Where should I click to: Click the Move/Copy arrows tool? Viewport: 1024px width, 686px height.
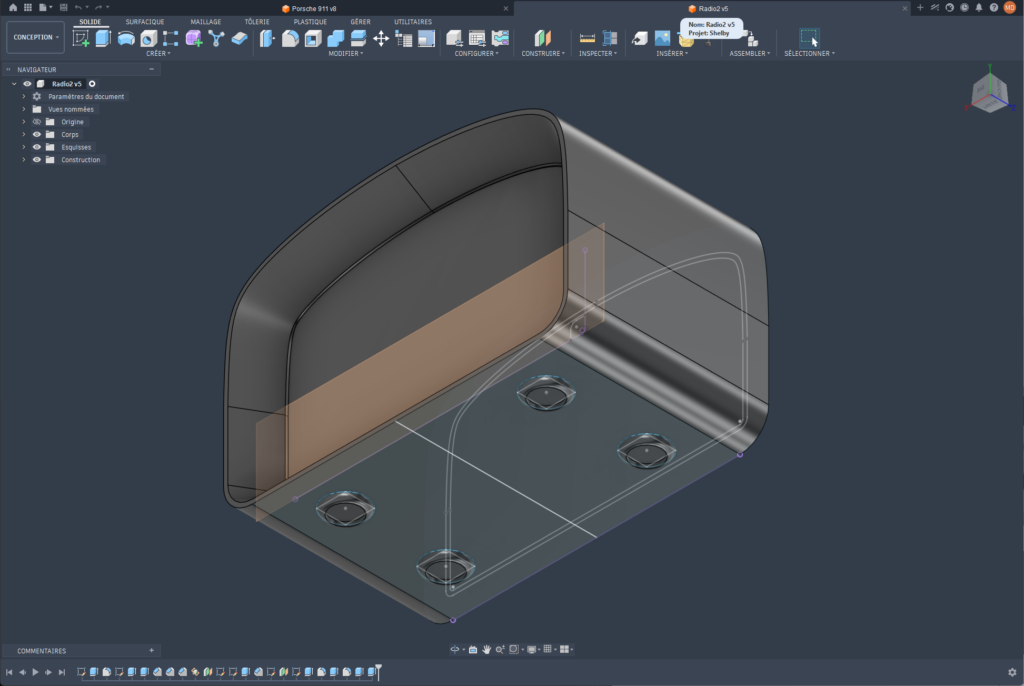[x=381, y=39]
